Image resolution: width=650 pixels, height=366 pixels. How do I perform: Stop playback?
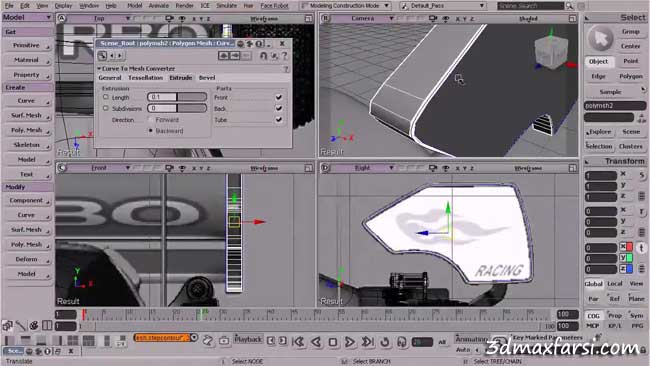(333, 342)
